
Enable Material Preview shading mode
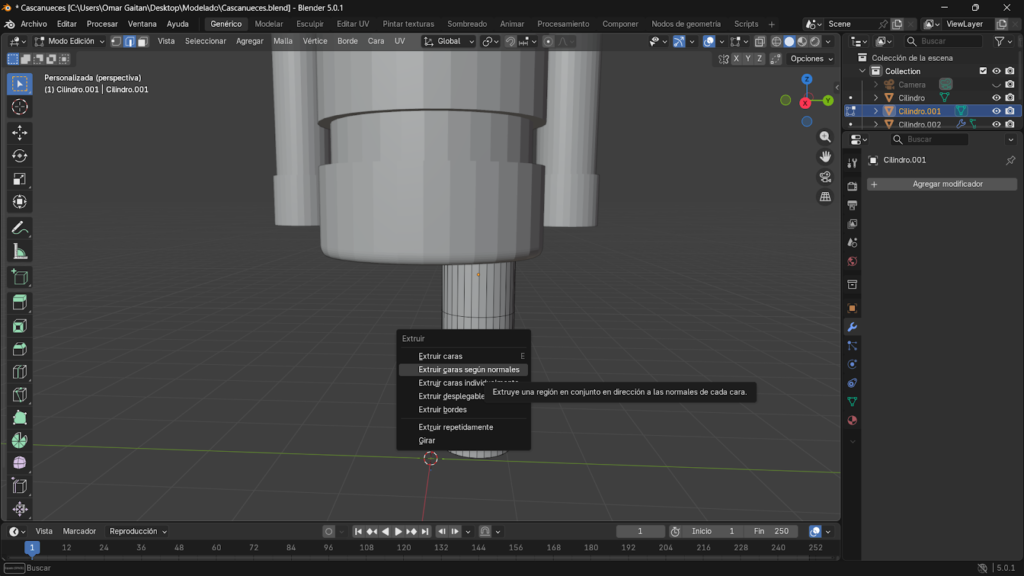click(802, 41)
